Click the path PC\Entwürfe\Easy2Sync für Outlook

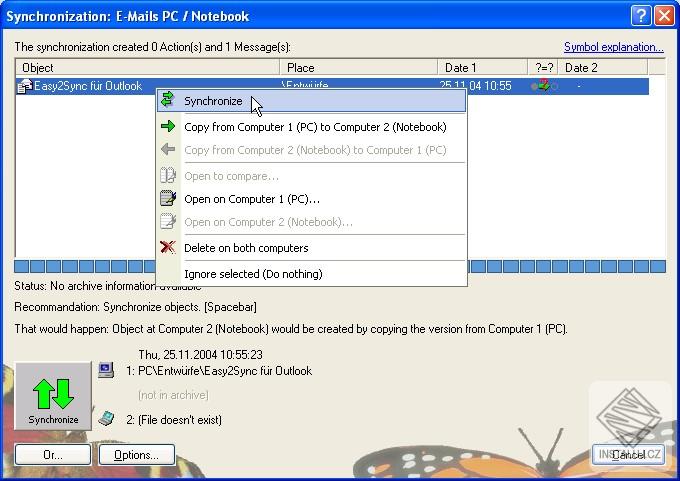click(225, 371)
